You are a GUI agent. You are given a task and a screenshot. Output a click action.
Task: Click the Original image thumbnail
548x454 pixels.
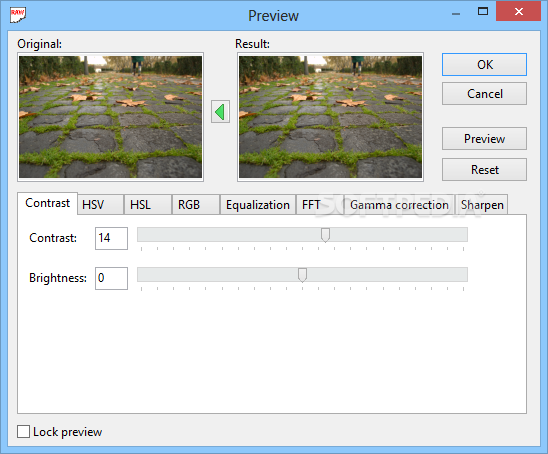tap(110, 117)
